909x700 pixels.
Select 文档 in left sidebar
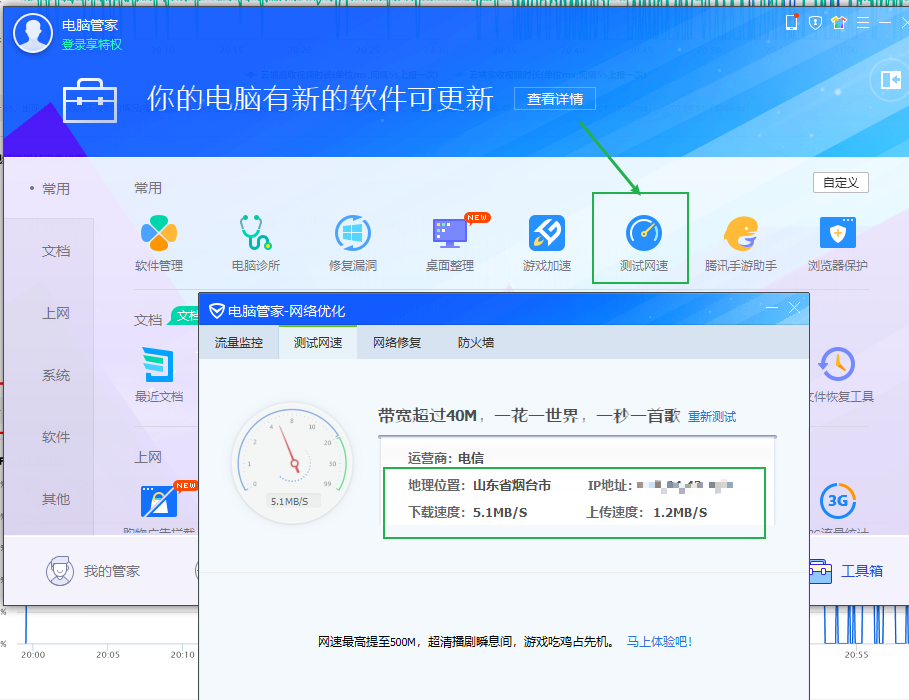pyautogui.click(x=56, y=251)
